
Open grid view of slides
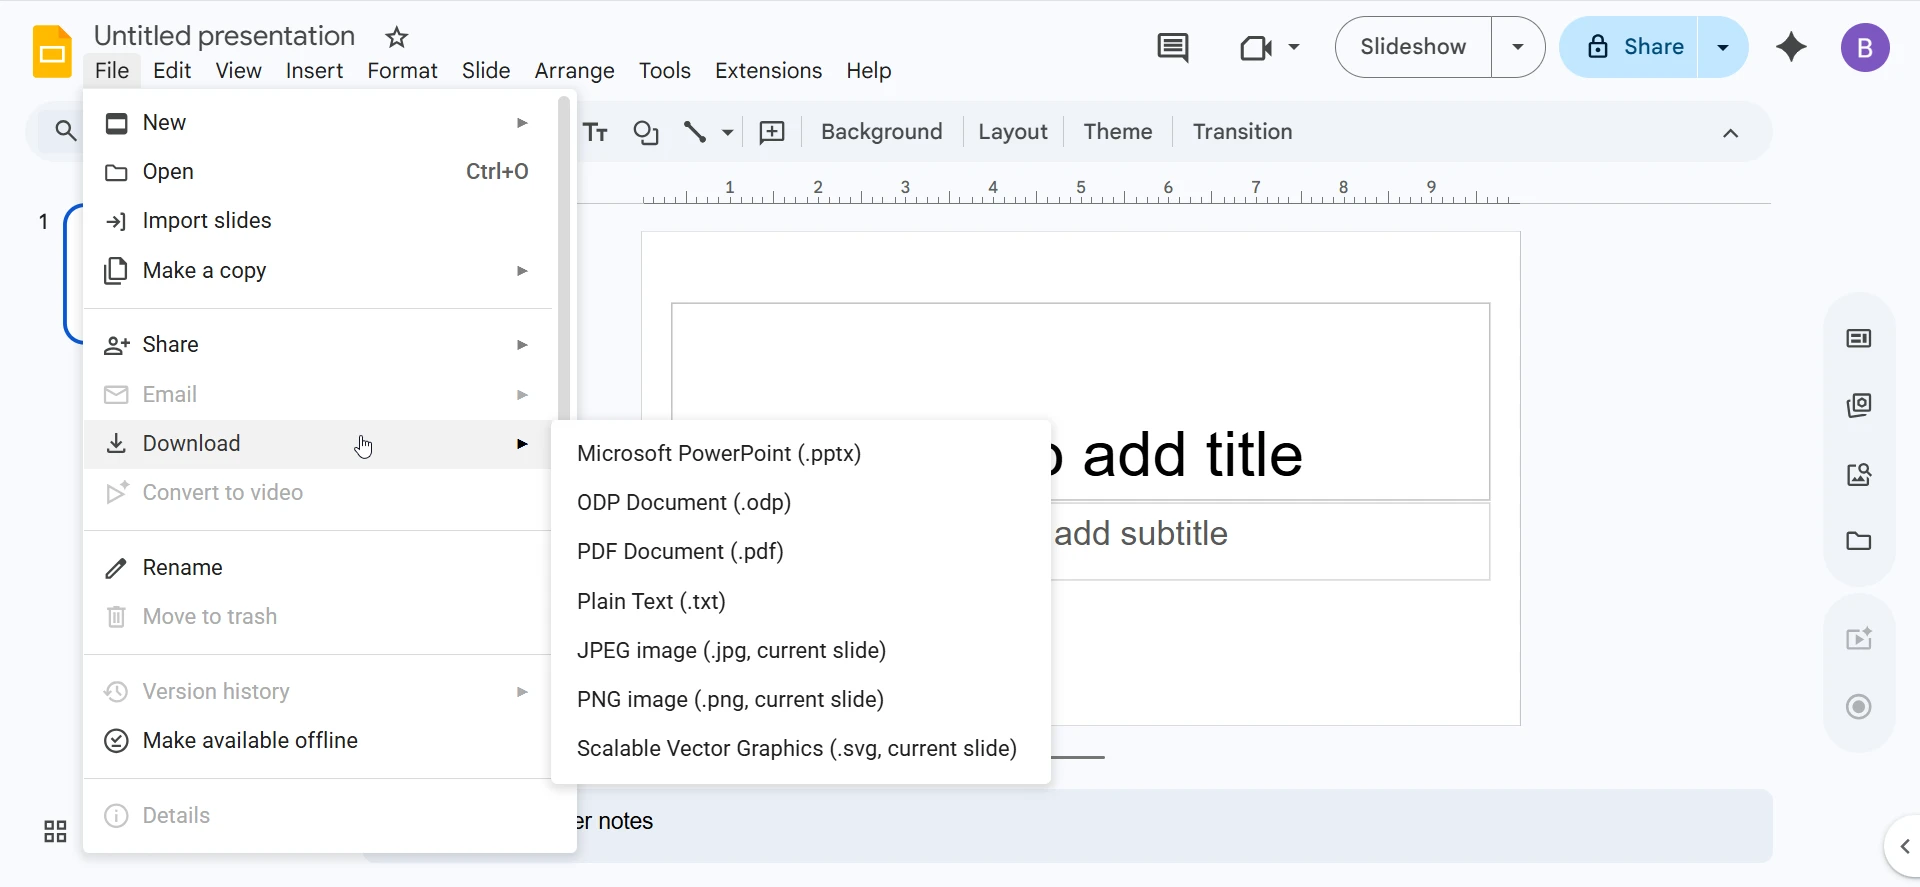55,831
